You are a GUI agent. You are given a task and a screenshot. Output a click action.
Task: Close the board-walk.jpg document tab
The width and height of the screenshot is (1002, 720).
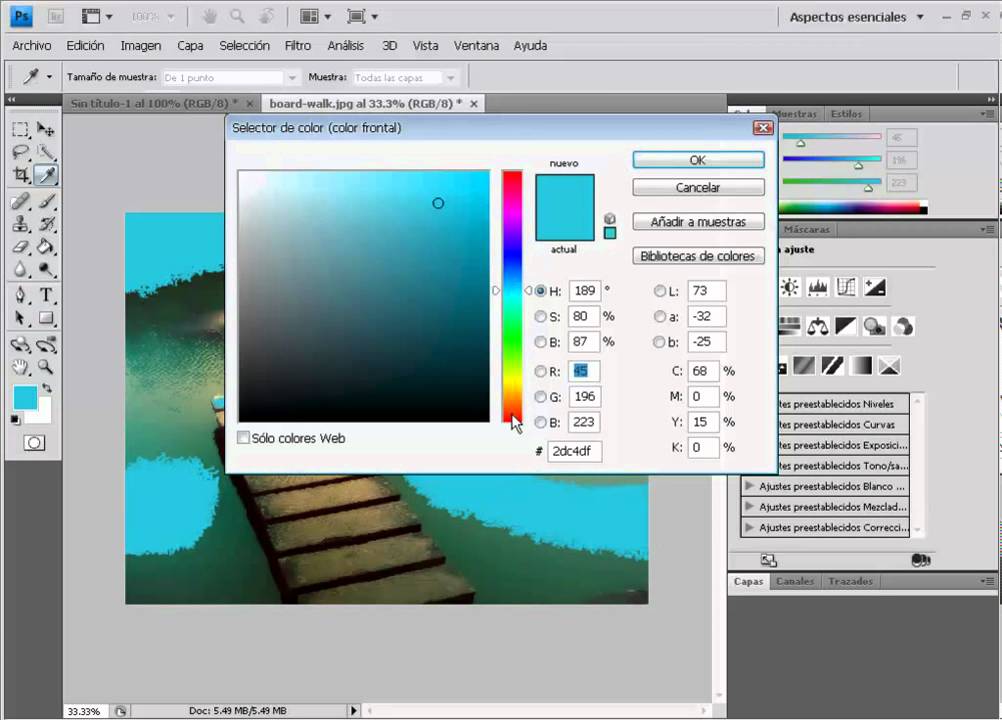(474, 103)
